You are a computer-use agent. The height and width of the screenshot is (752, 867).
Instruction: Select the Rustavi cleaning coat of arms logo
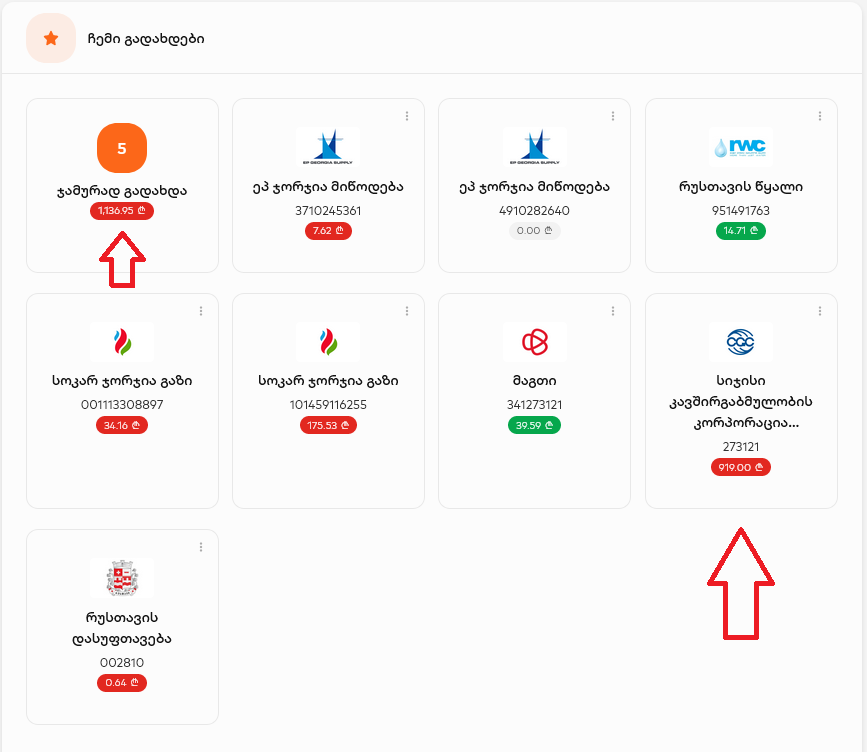(x=122, y=578)
